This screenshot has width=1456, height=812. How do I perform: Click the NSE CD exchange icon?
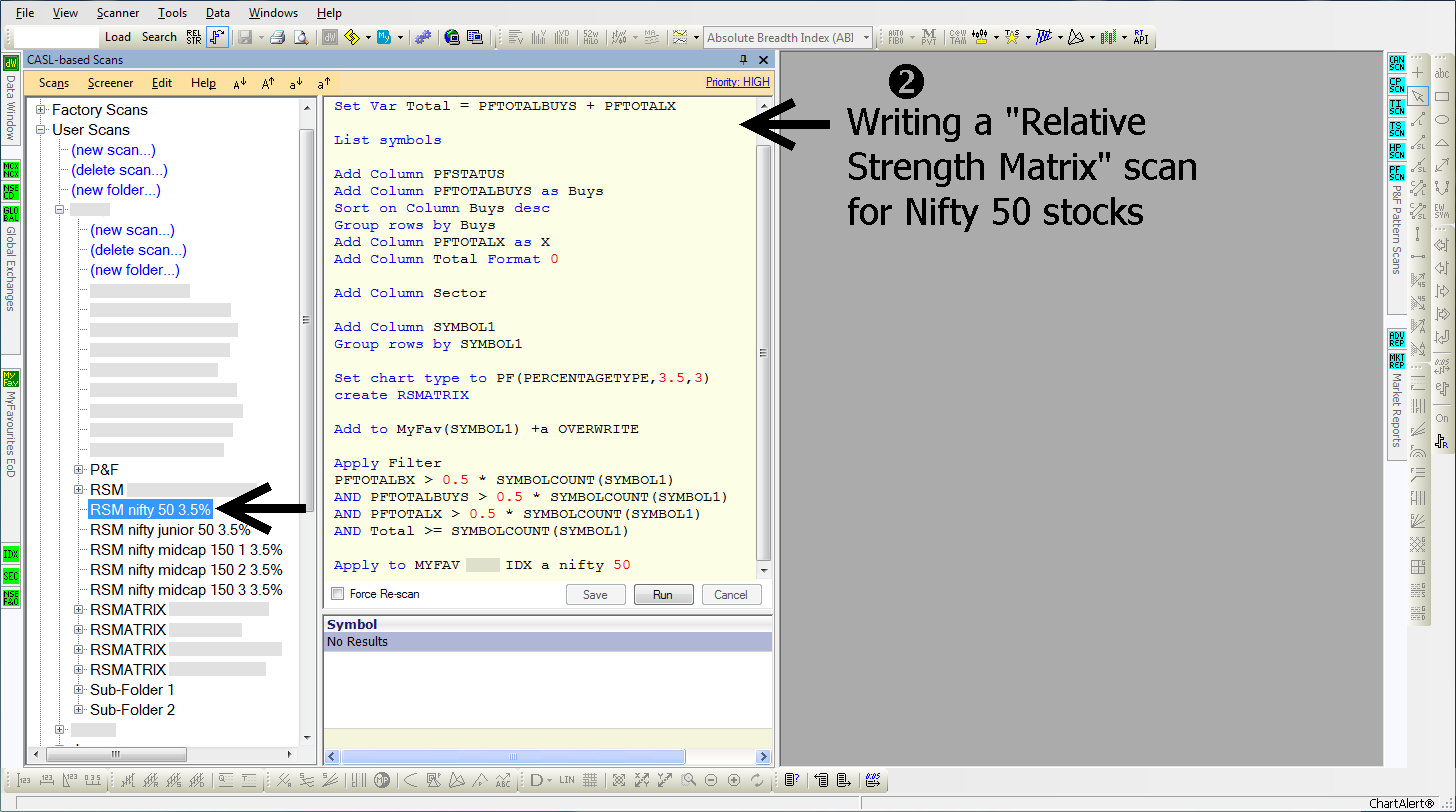(11, 191)
